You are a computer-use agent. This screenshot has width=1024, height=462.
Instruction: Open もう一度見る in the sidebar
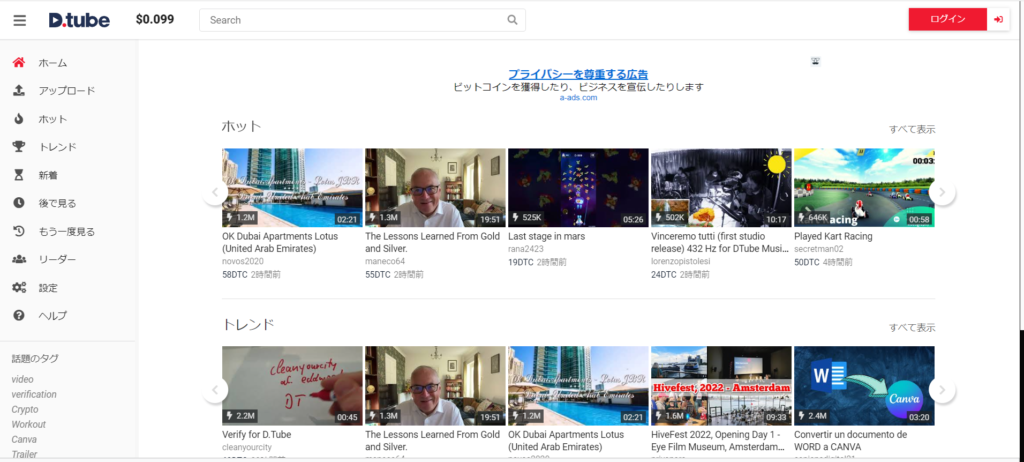66,231
